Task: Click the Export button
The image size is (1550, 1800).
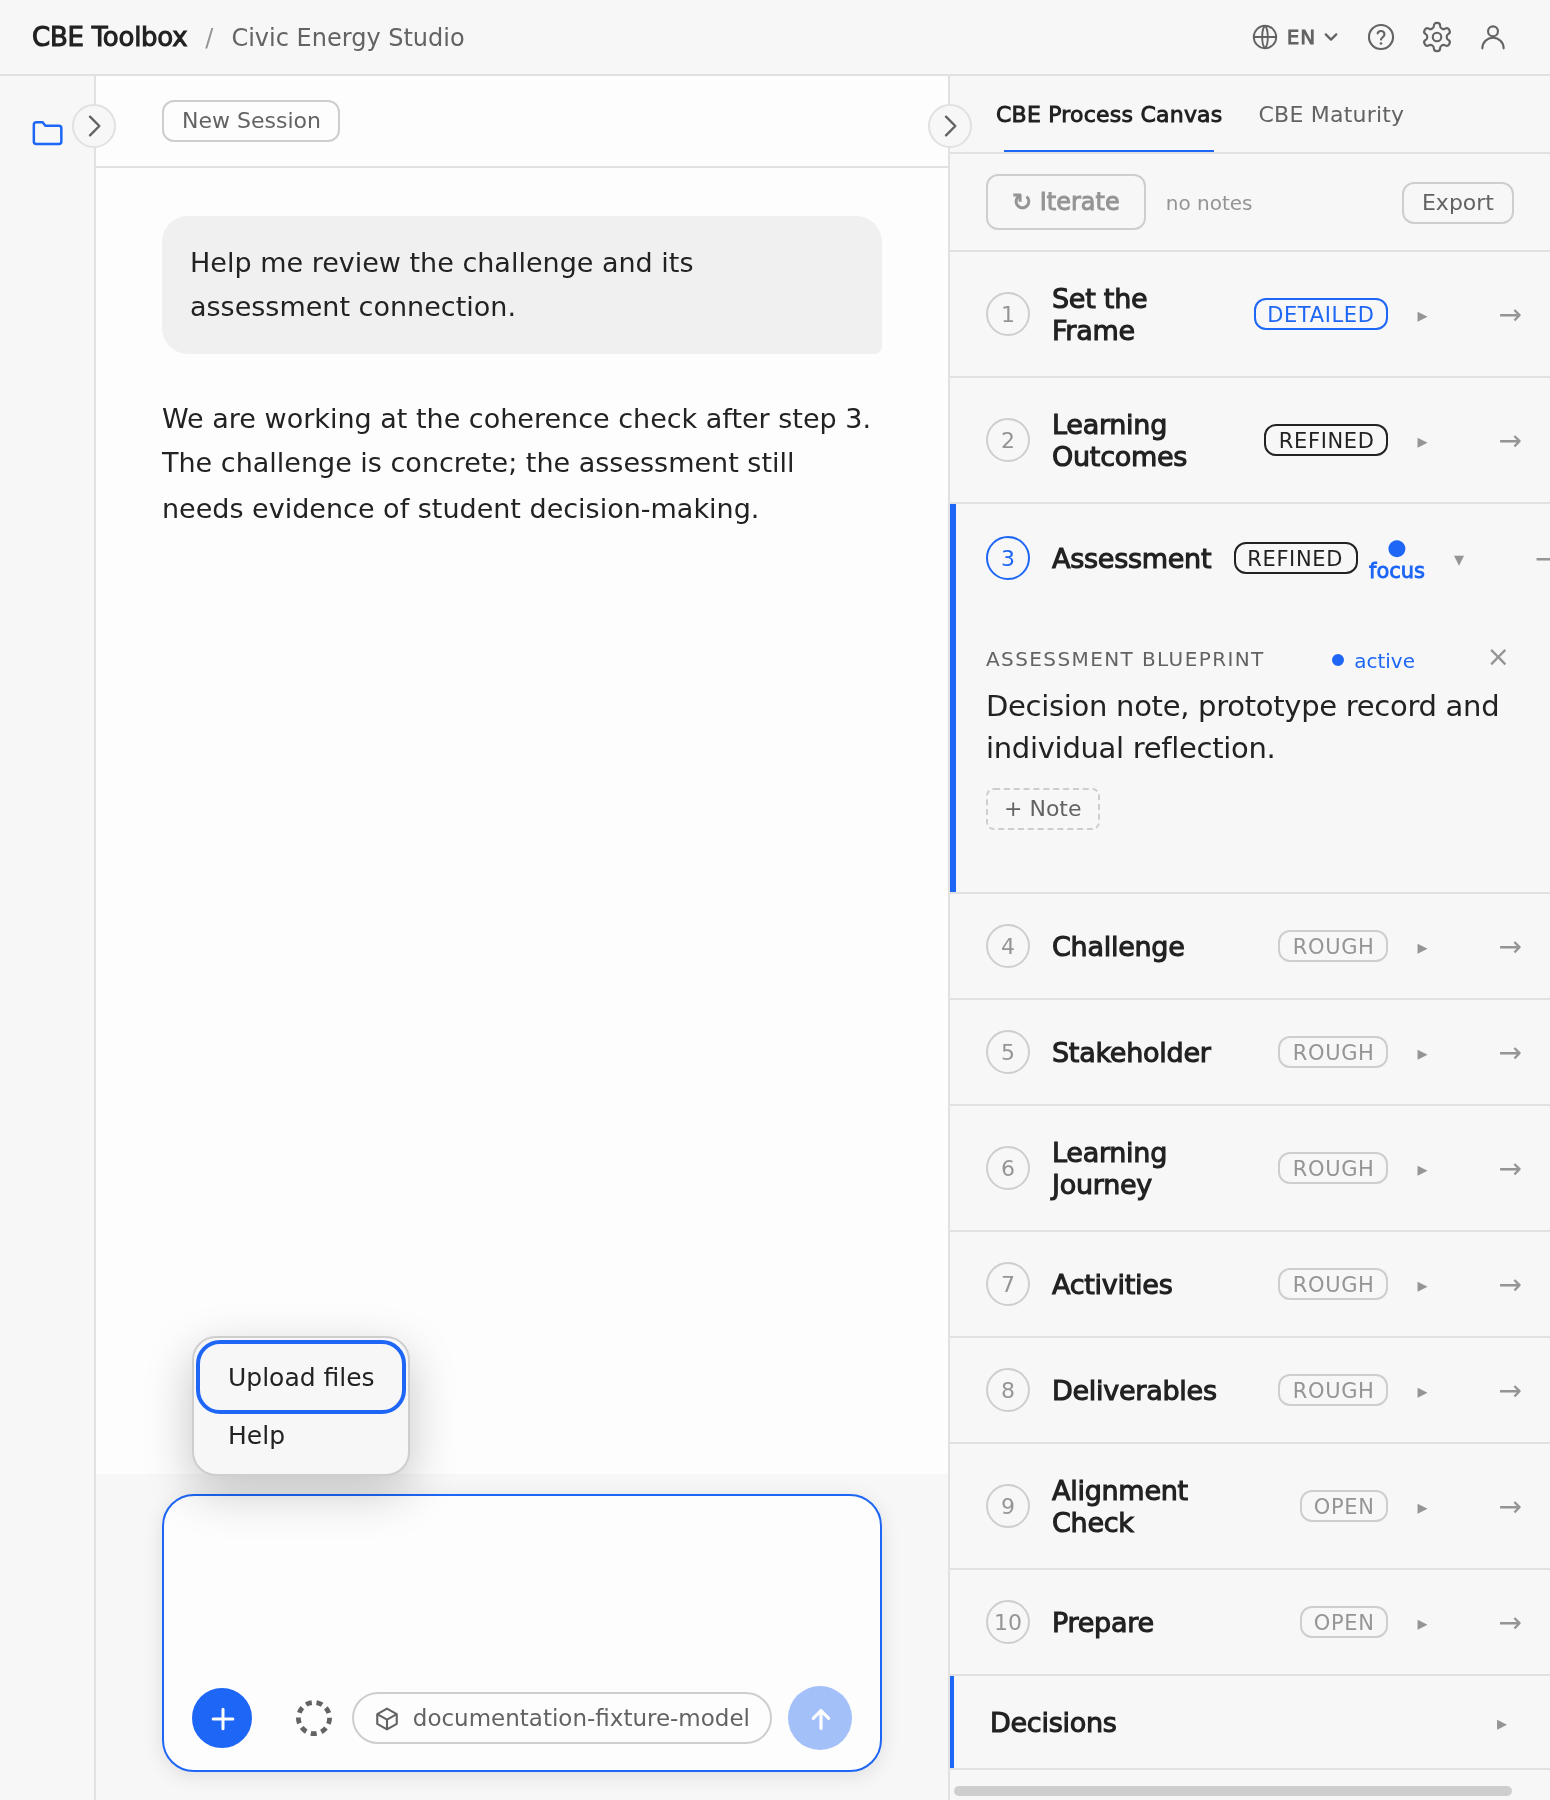Action: click(x=1457, y=203)
